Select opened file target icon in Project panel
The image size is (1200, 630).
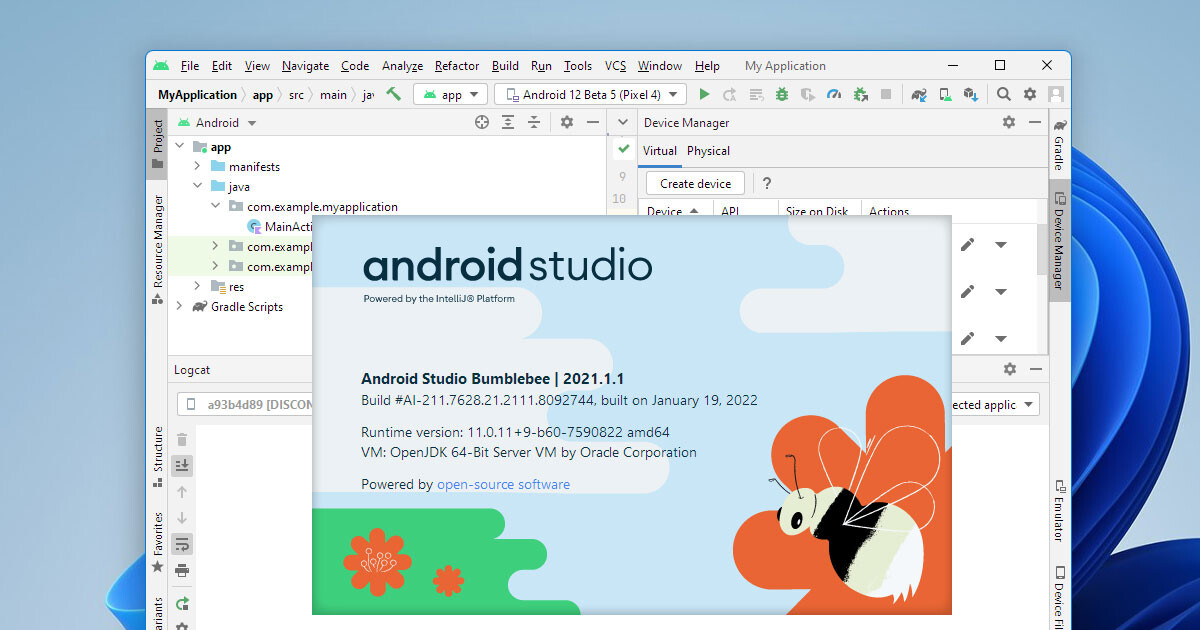tap(482, 123)
